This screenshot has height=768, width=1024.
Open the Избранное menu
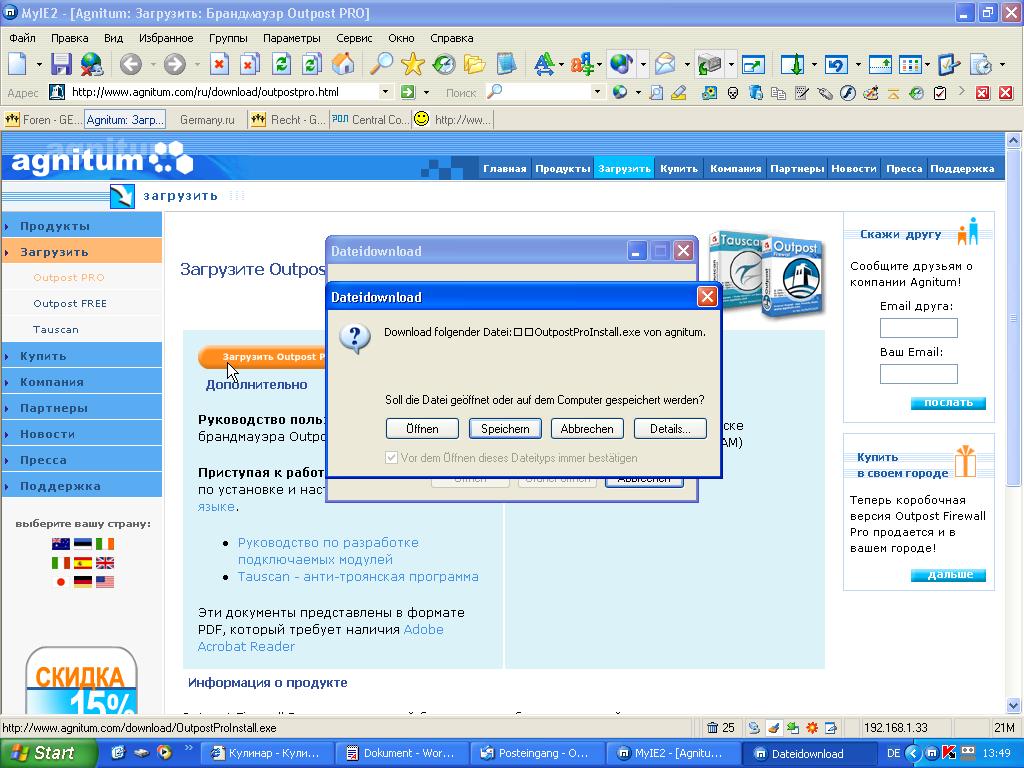click(x=166, y=38)
